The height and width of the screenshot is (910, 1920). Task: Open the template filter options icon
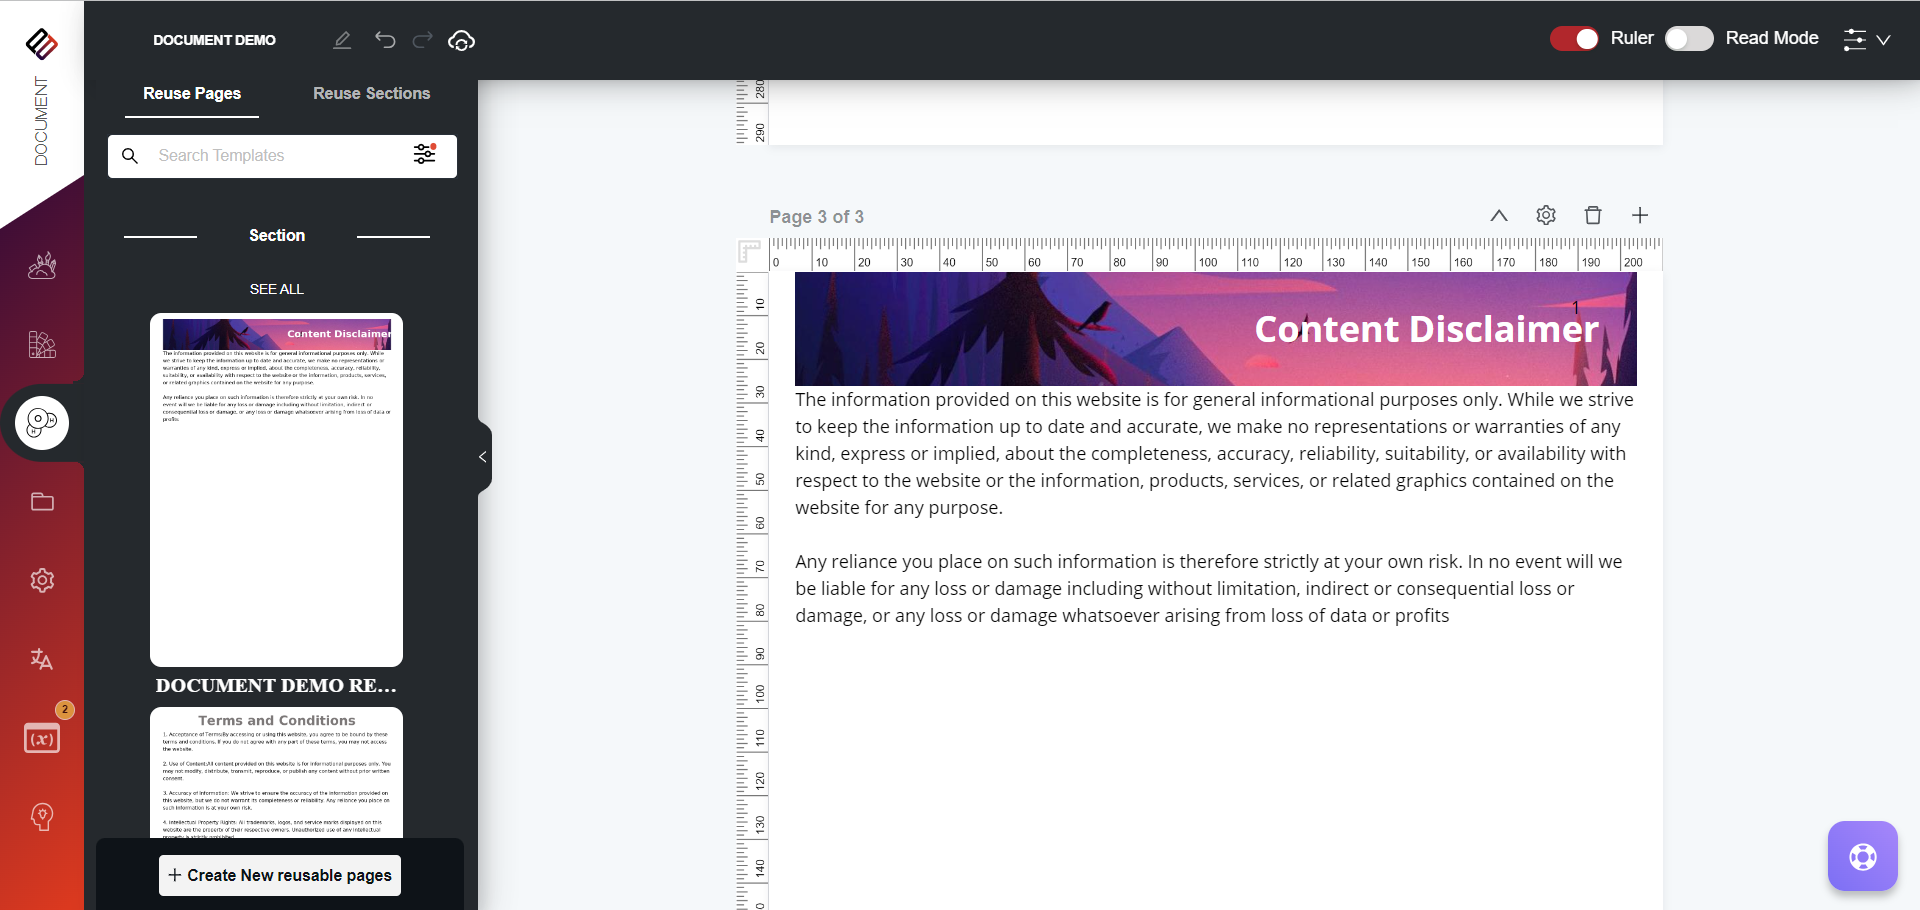(425, 154)
